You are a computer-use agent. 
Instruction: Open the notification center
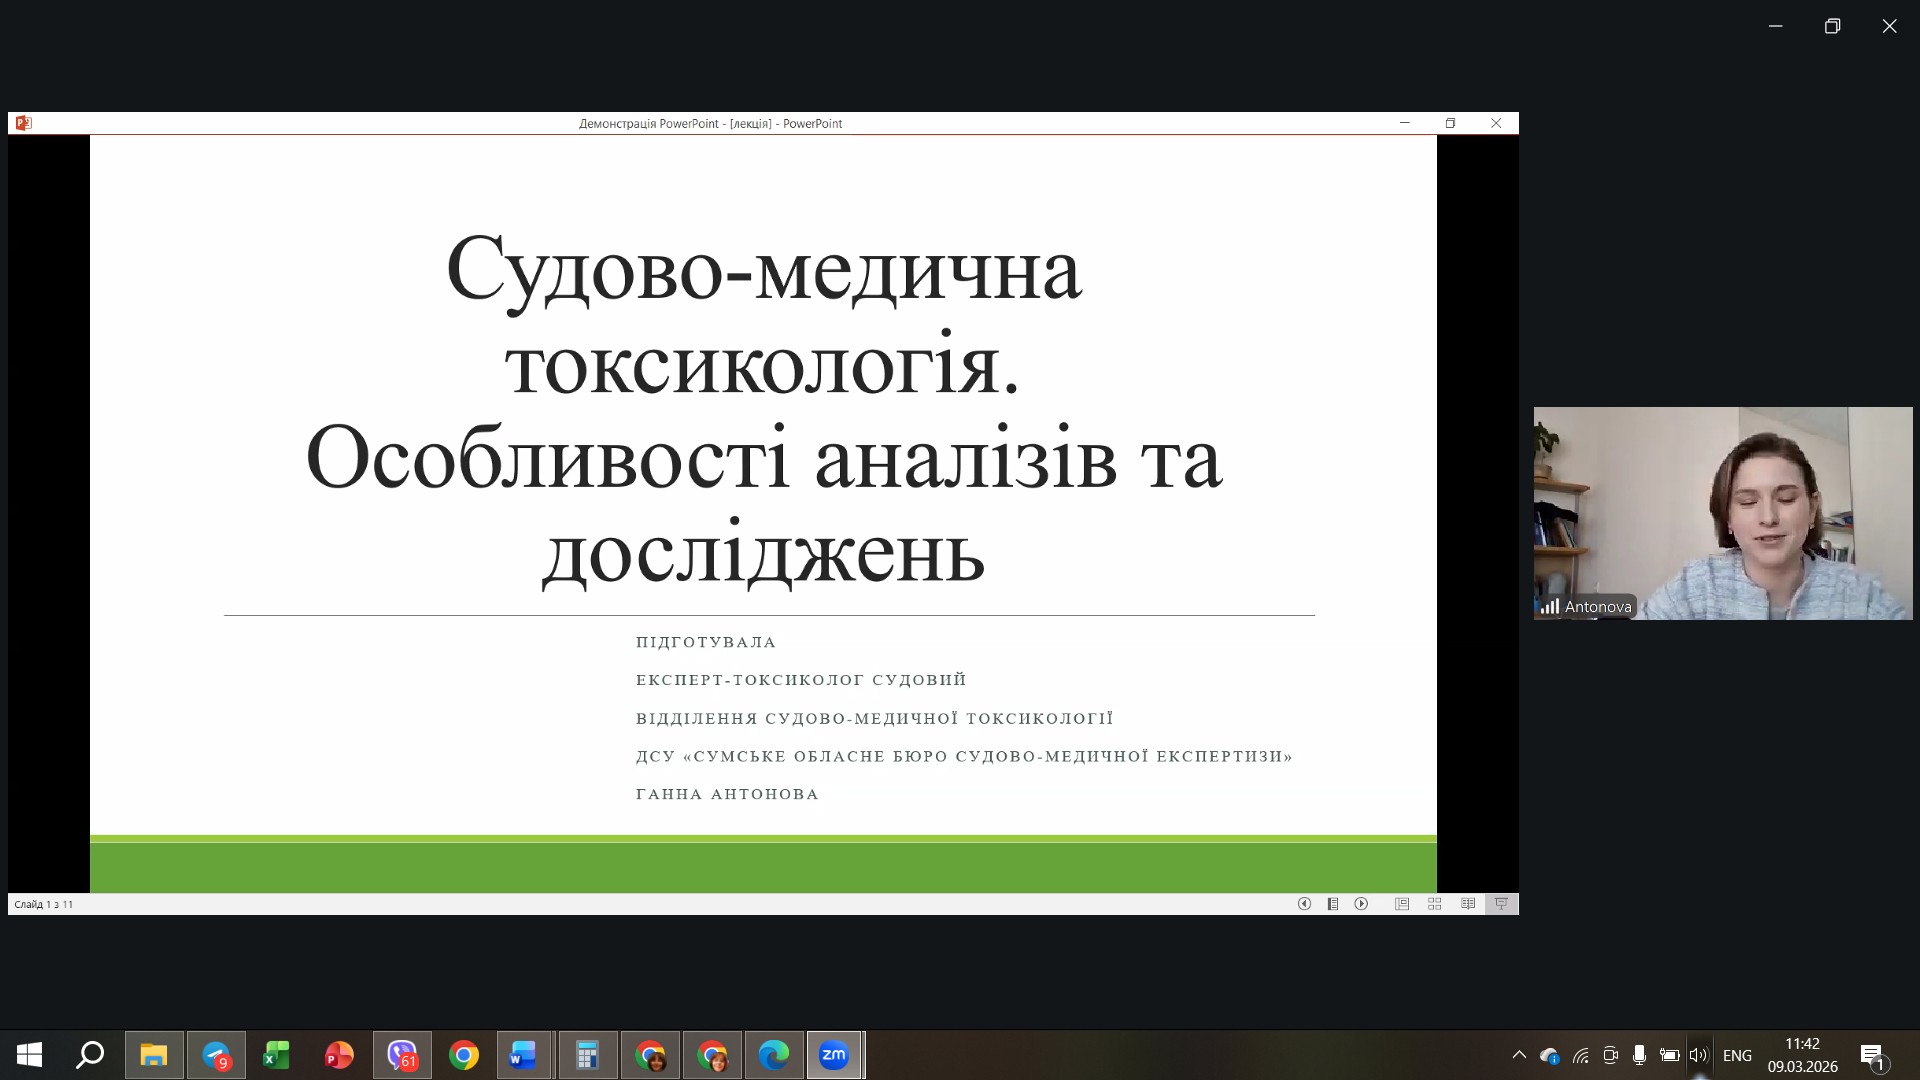pyautogui.click(x=1872, y=1055)
